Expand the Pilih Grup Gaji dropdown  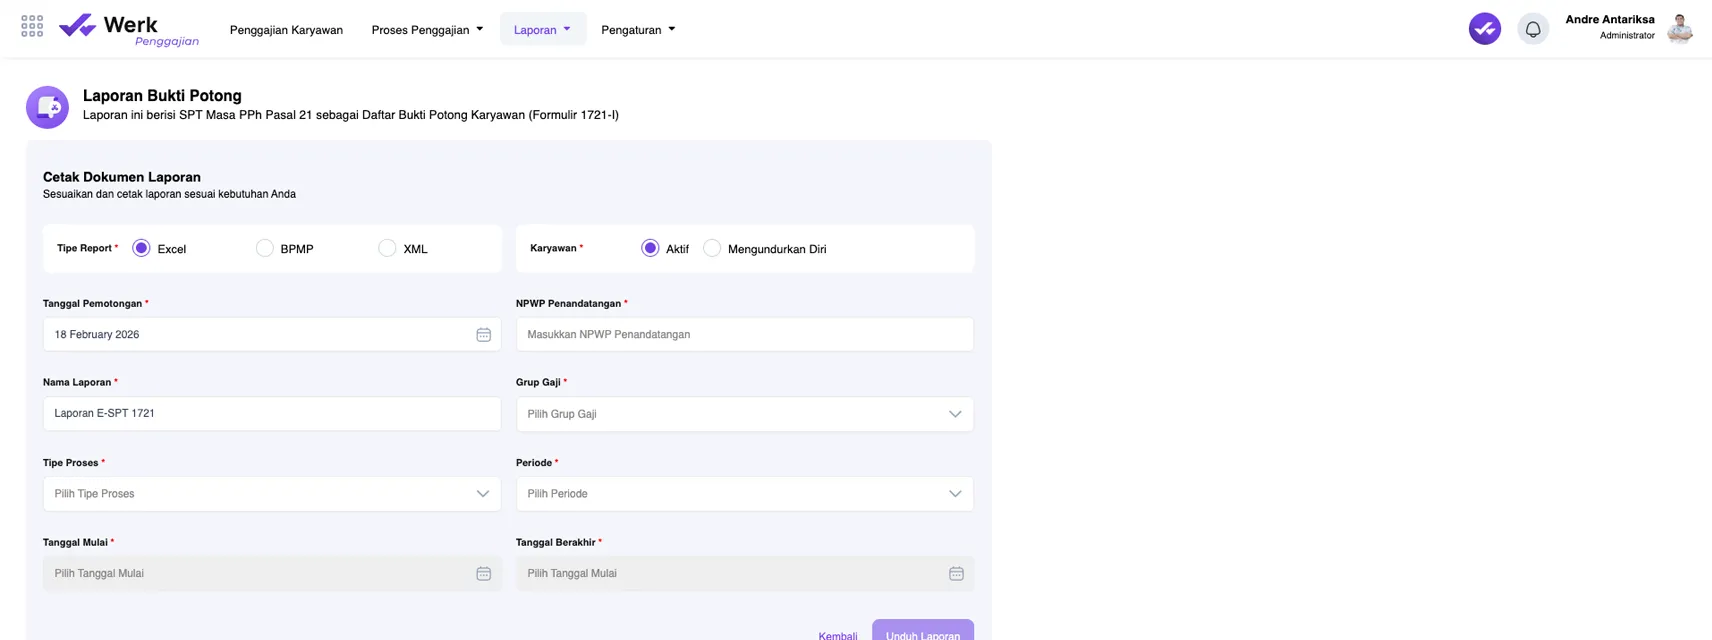pos(744,414)
